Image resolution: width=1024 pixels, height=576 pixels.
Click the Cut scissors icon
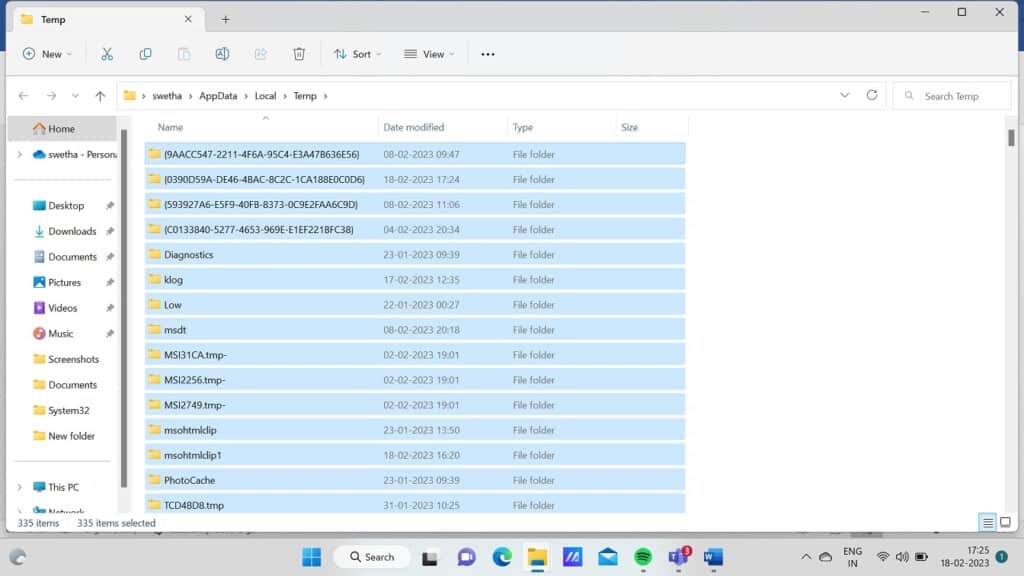pyautogui.click(x=107, y=54)
